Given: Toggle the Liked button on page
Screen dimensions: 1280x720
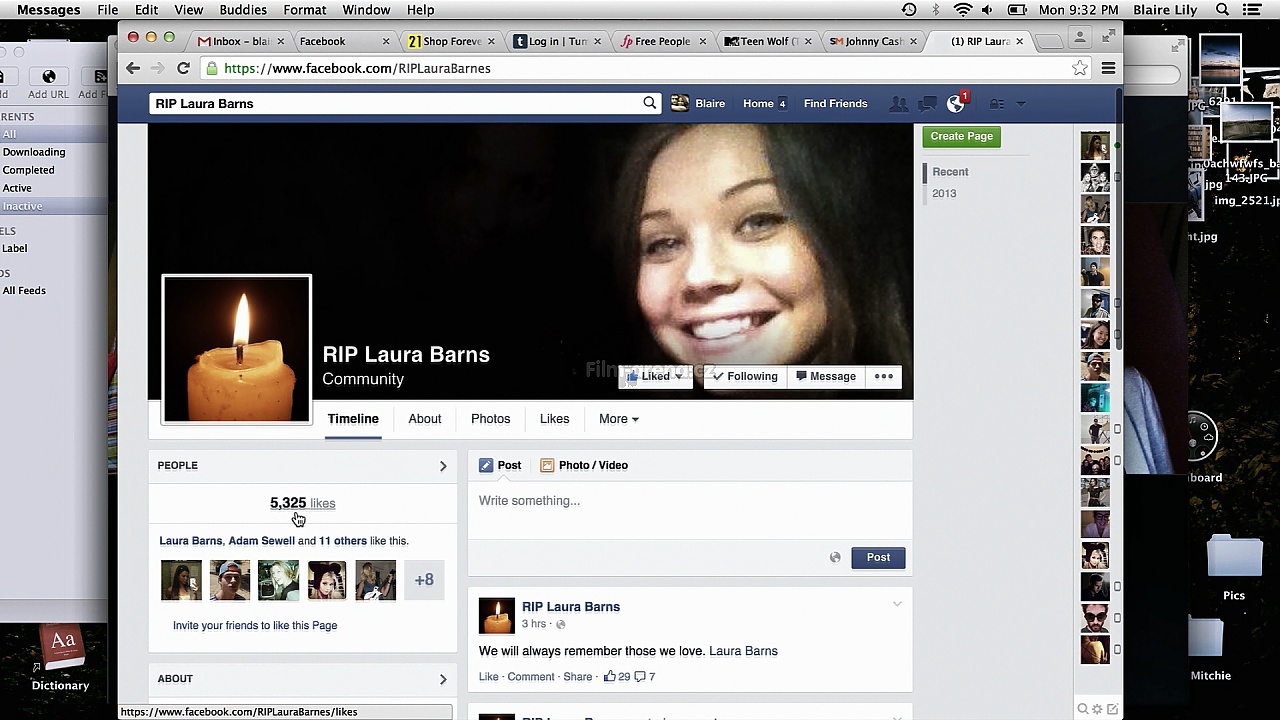Looking at the screenshot, I should (655, 376).
